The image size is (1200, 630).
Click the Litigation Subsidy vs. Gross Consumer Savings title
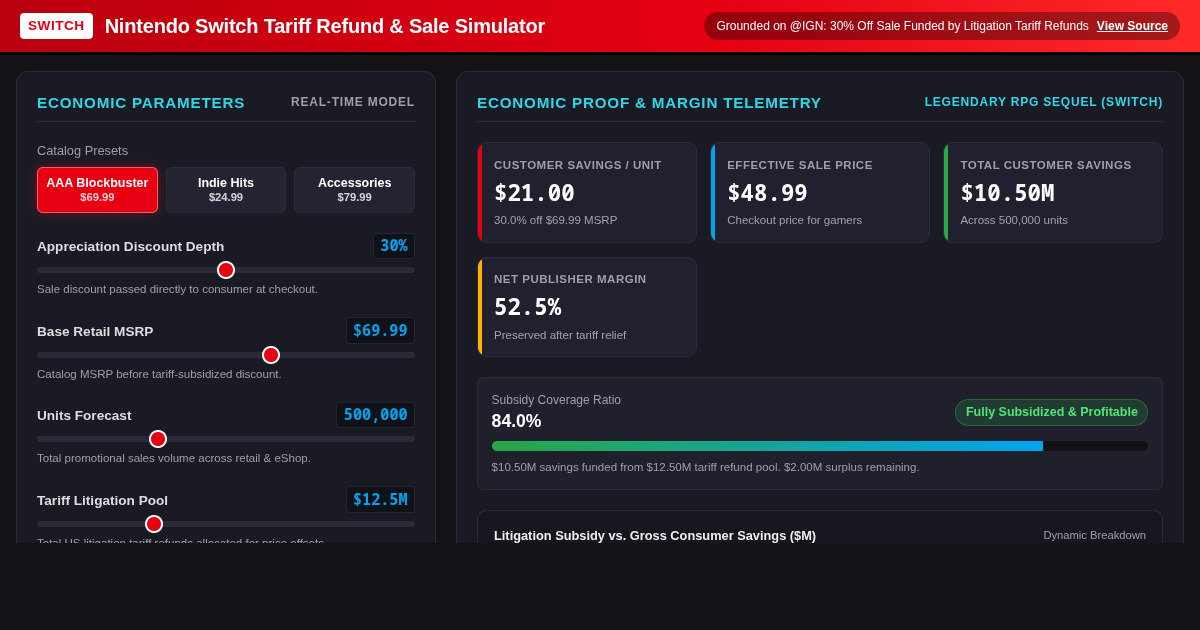[x=655, y=535]
